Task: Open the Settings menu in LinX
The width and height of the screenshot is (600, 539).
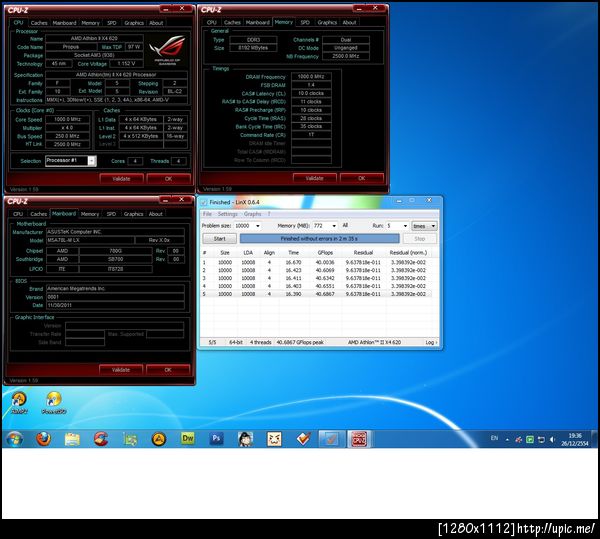Action: 227,214
